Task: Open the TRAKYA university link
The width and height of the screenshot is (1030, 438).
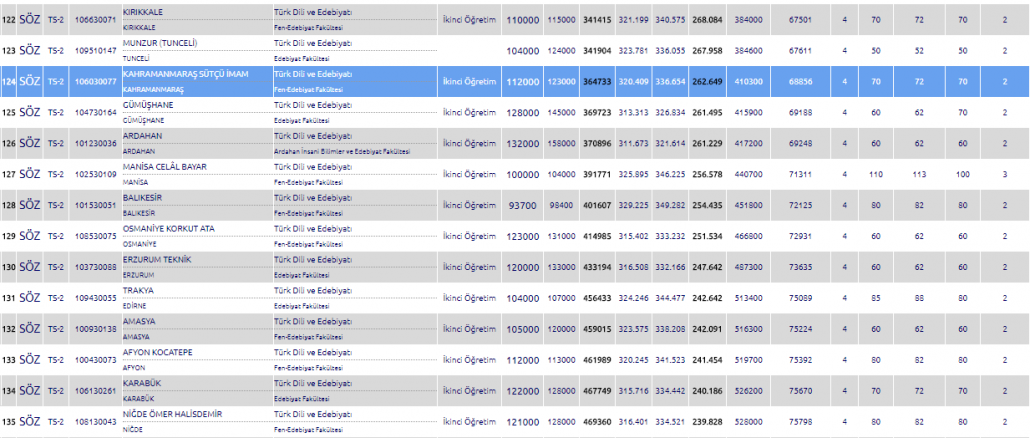Action: pyautogui.click(x=138, y=291)
